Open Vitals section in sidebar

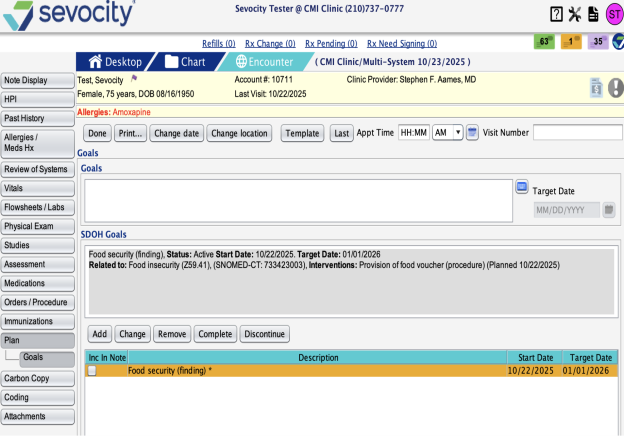(x=38, y=188)
